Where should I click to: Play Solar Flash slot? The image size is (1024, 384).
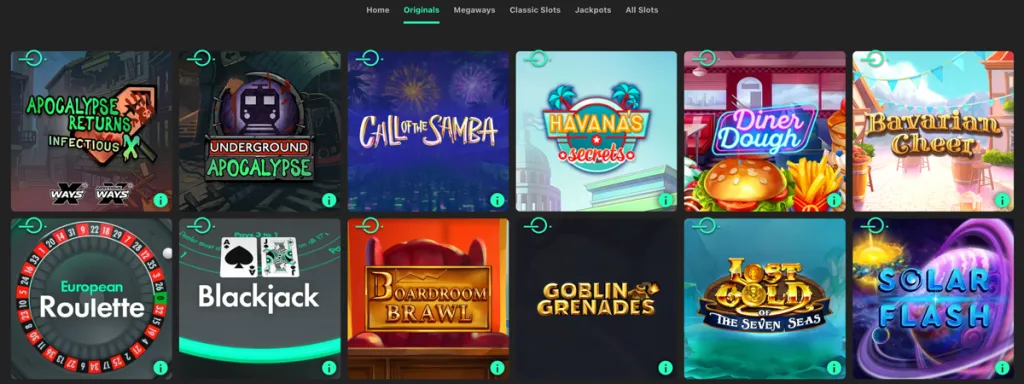(x=933, y=299)
